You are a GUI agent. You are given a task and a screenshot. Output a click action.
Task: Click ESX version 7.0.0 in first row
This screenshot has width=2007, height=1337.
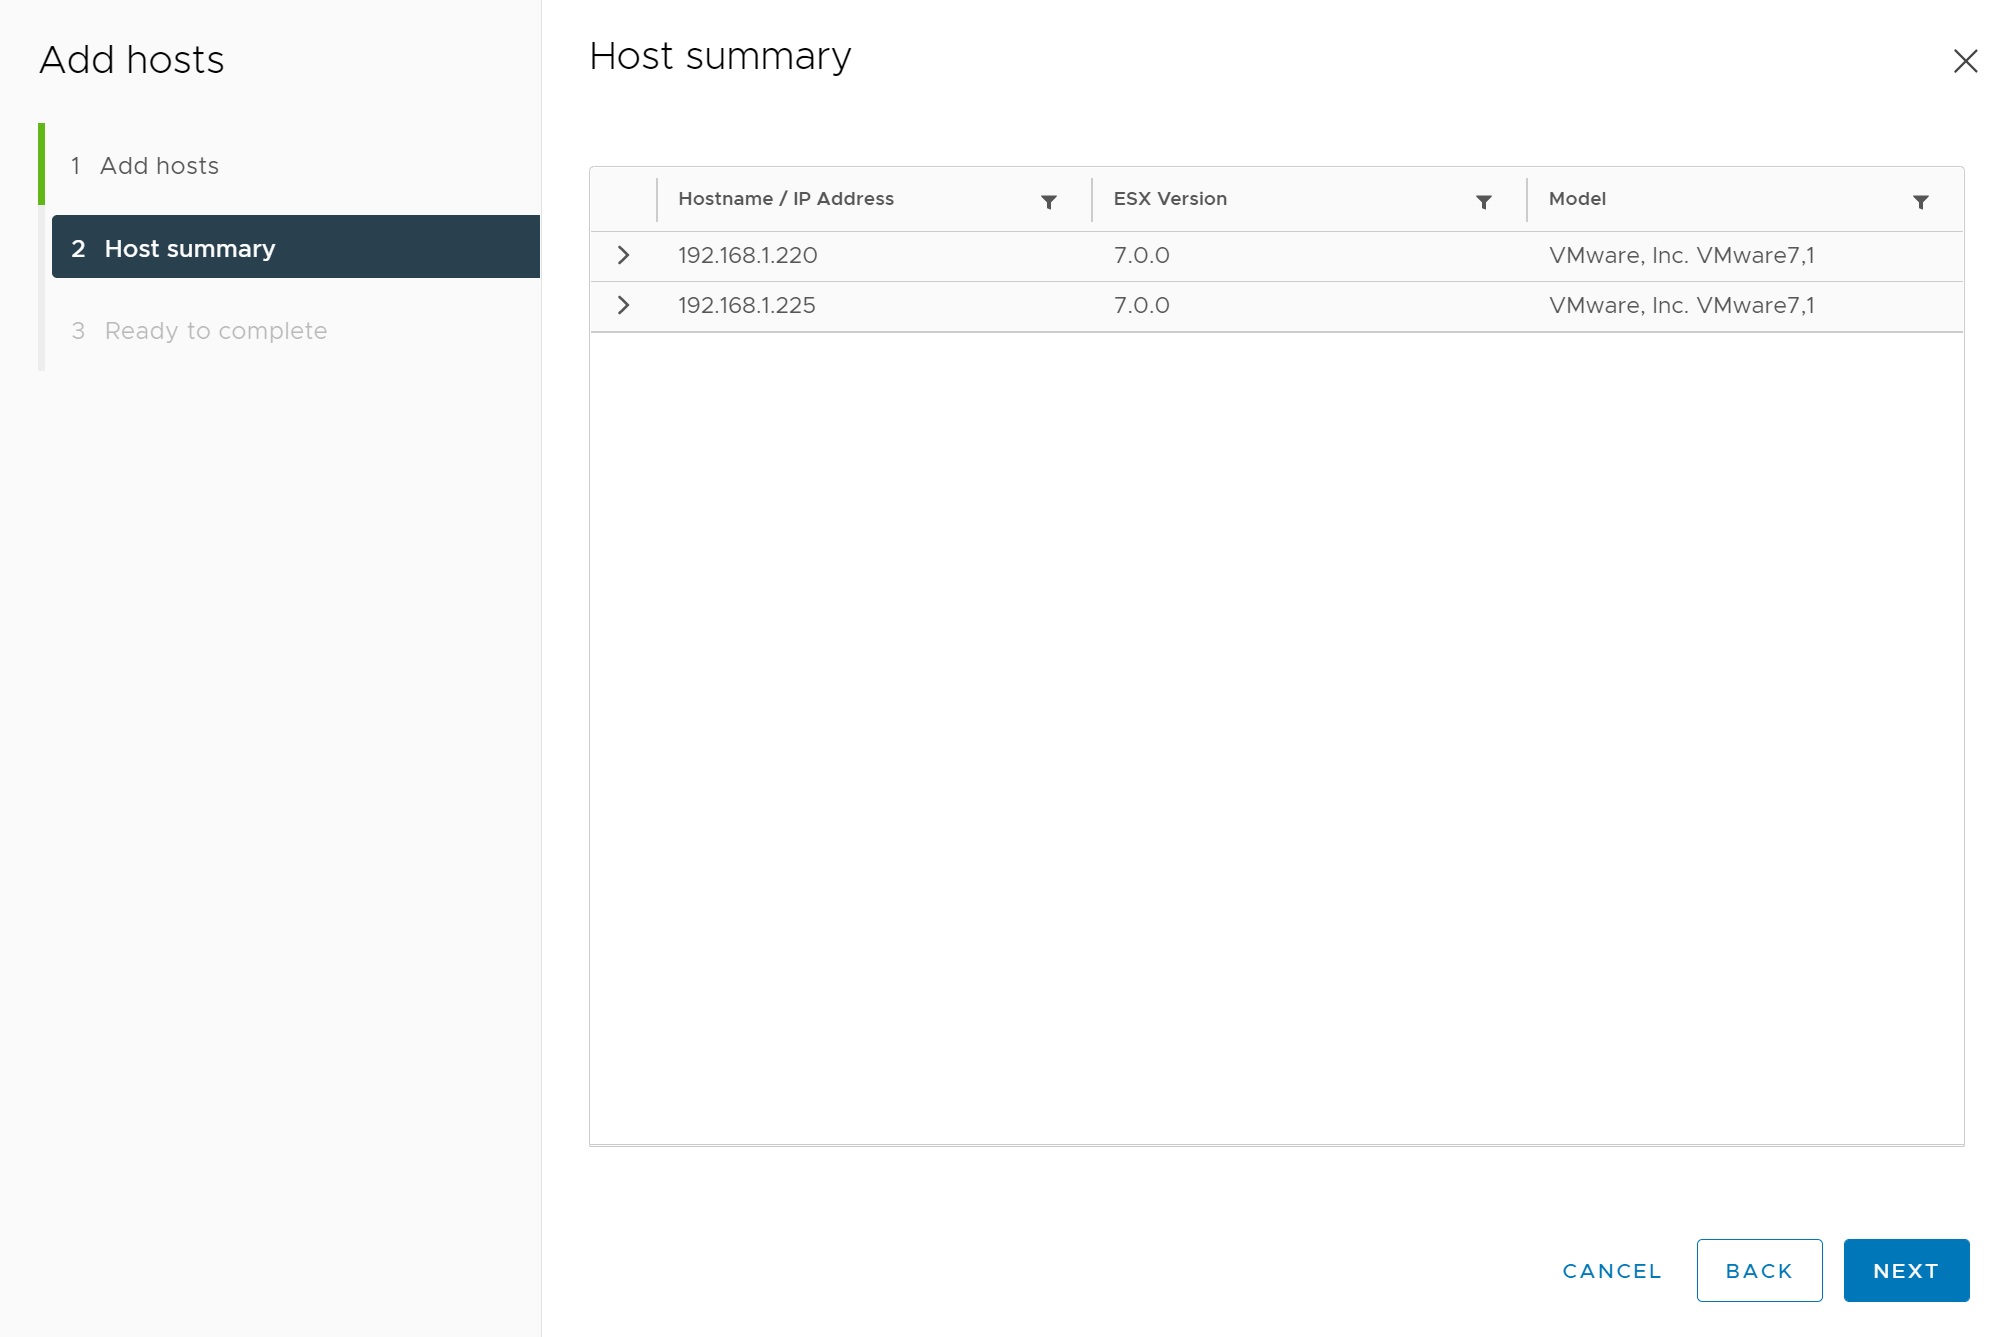[x=1141, y=256]
